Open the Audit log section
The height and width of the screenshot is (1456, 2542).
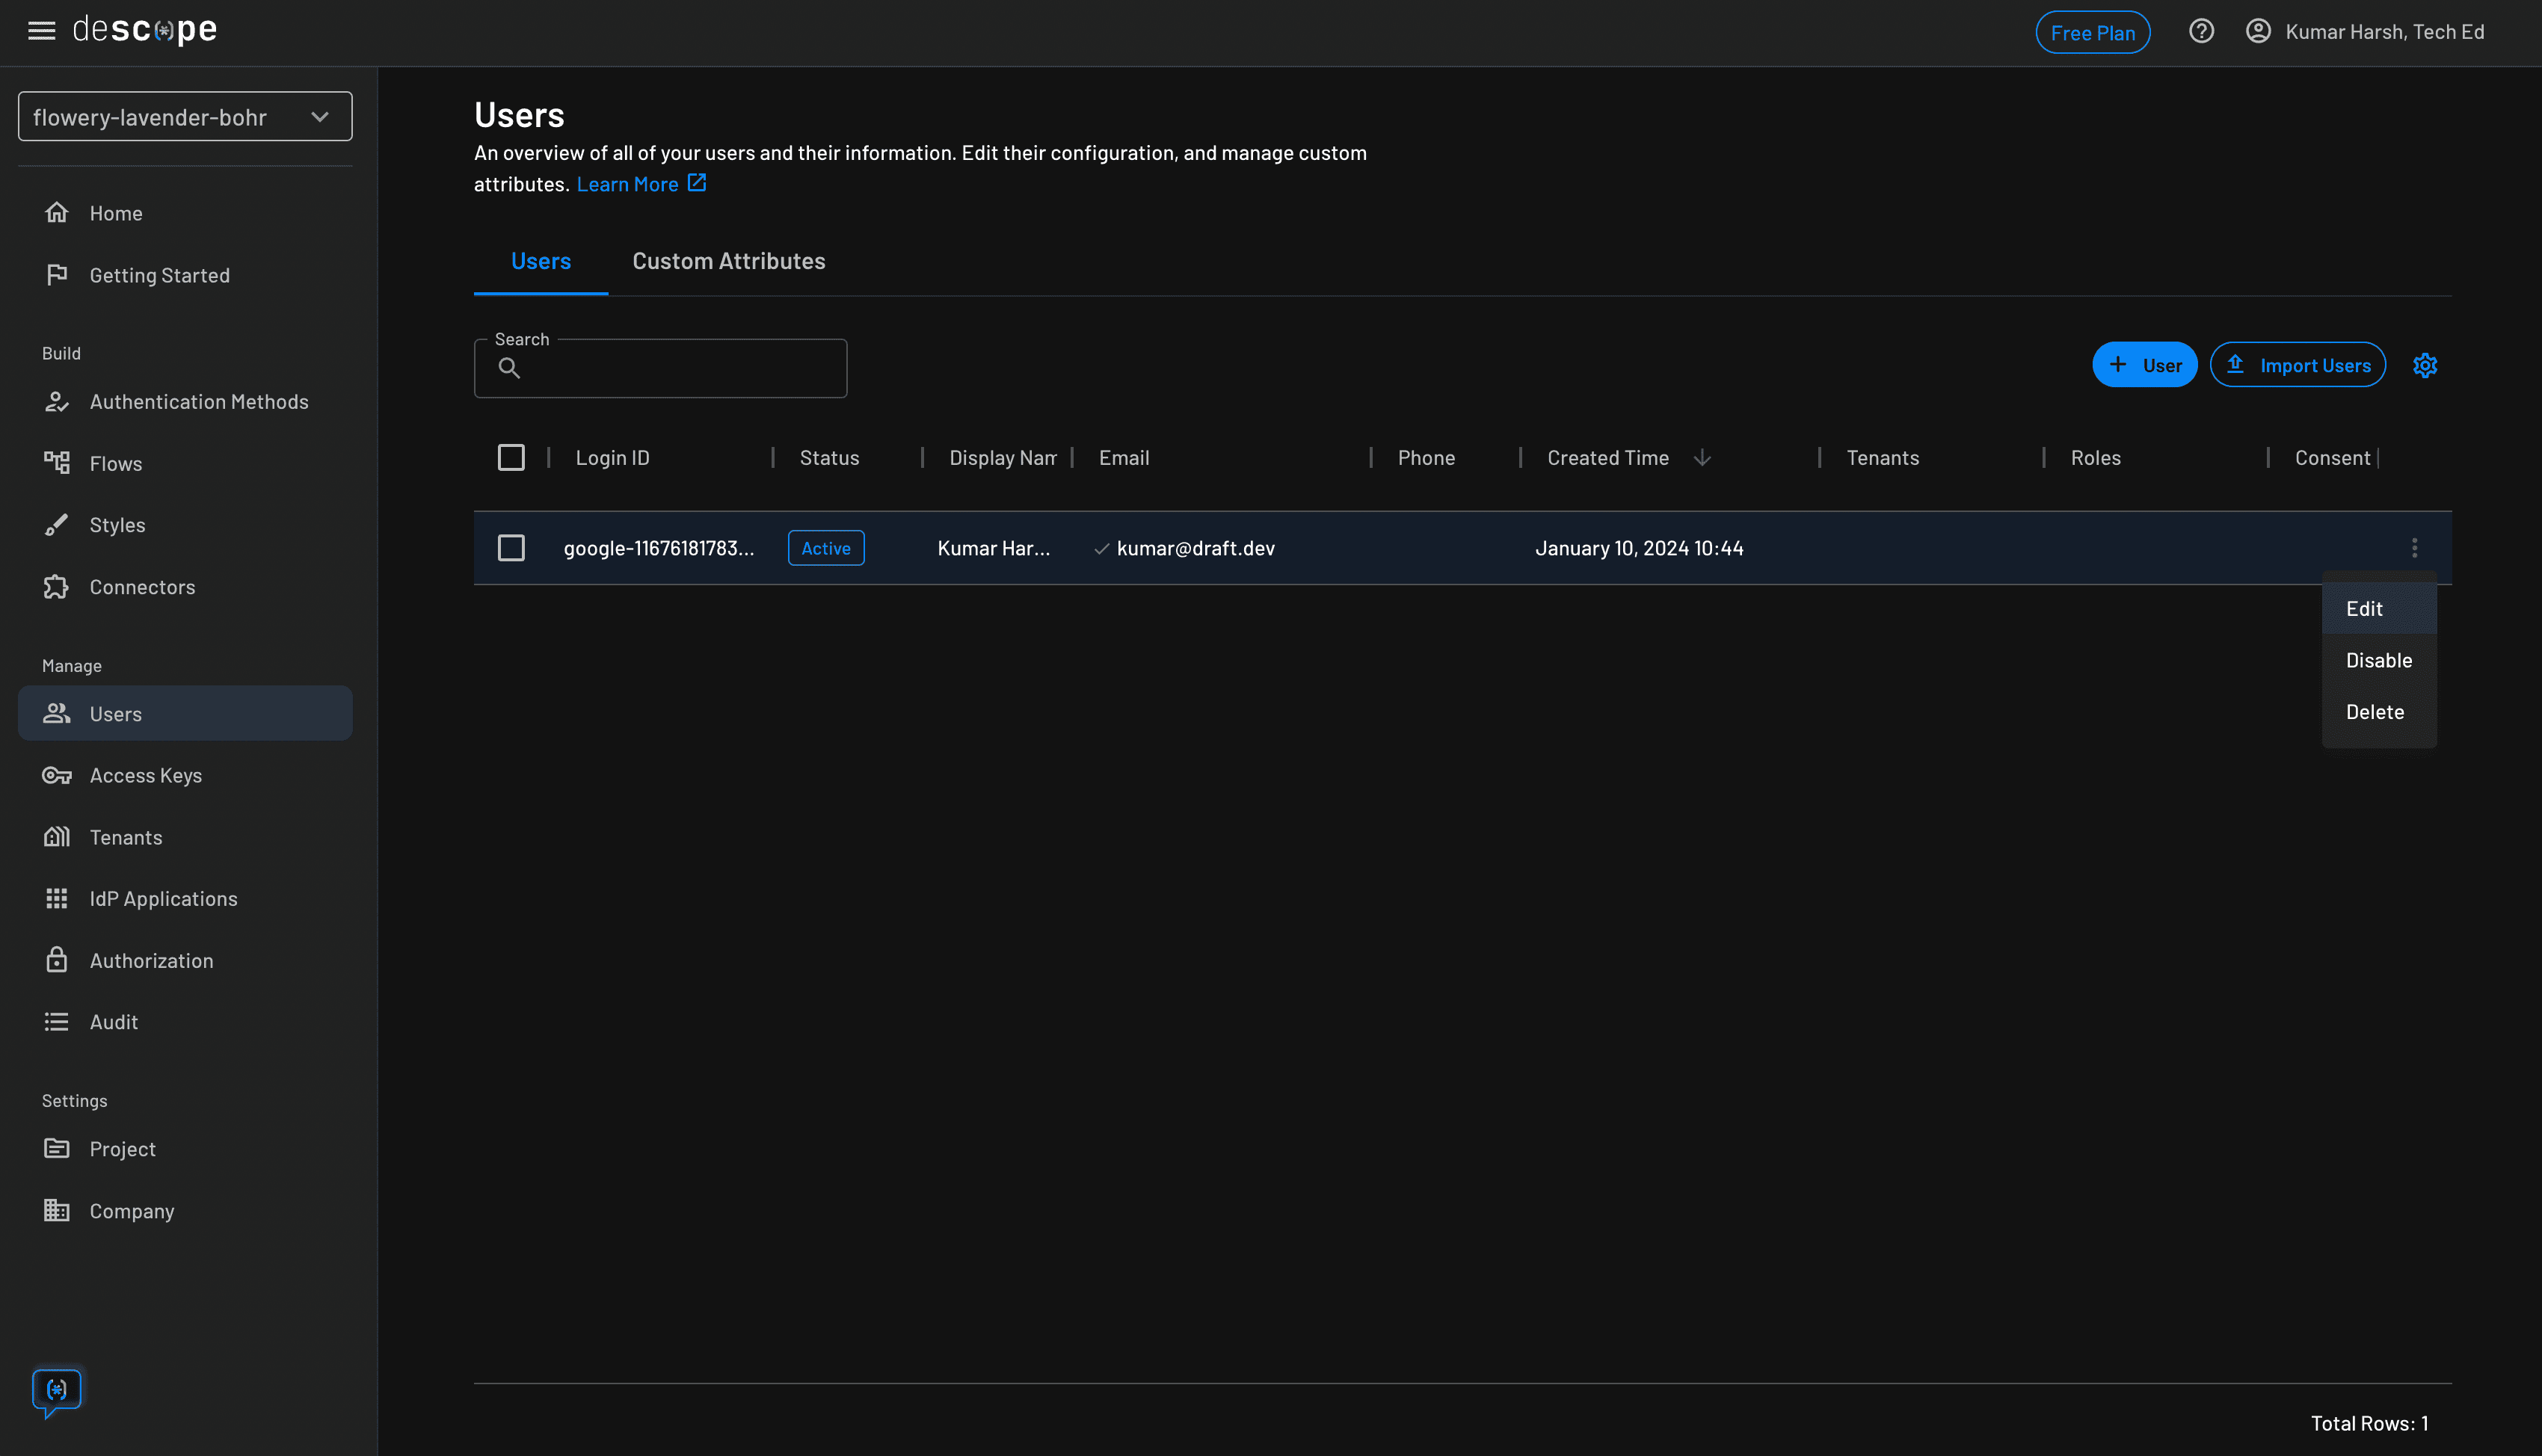coord(113,1021)
